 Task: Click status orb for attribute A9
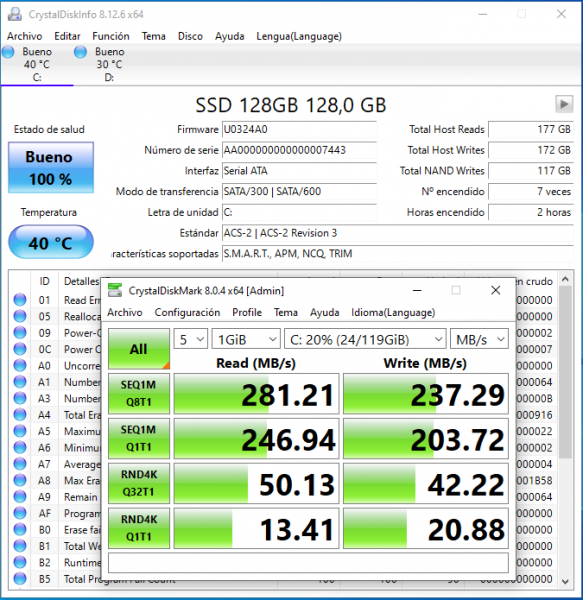click(x=20, y=497)
